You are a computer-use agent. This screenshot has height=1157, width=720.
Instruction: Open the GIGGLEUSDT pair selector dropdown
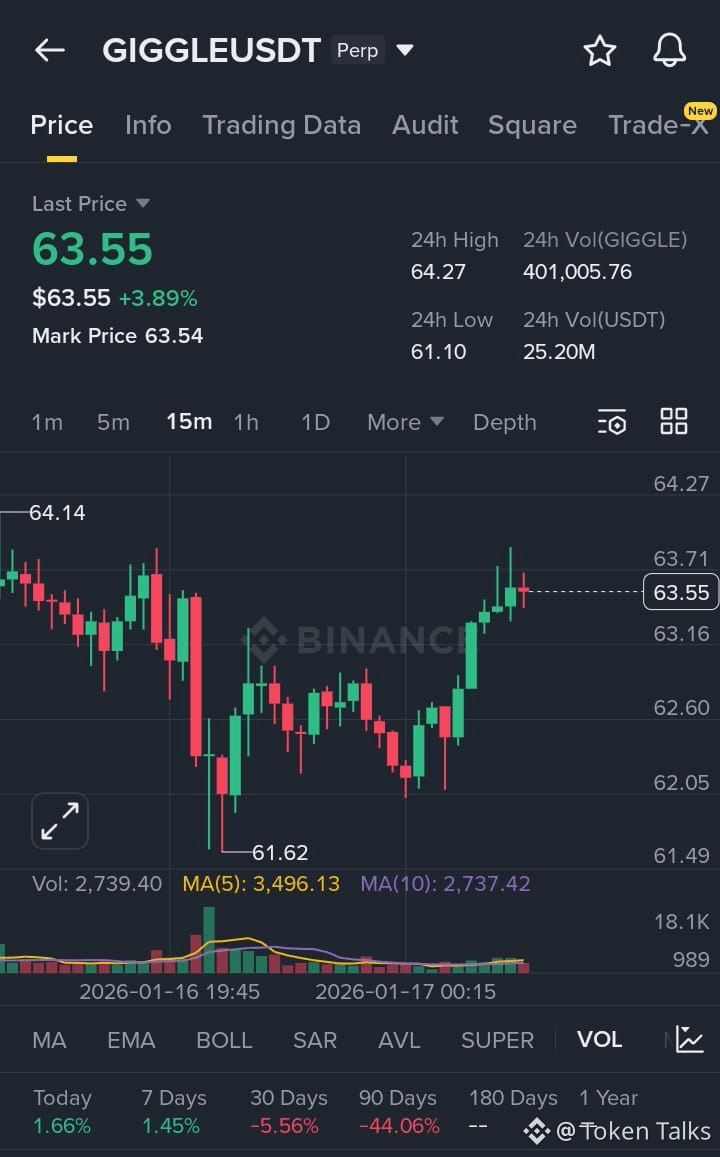(404, 50)
